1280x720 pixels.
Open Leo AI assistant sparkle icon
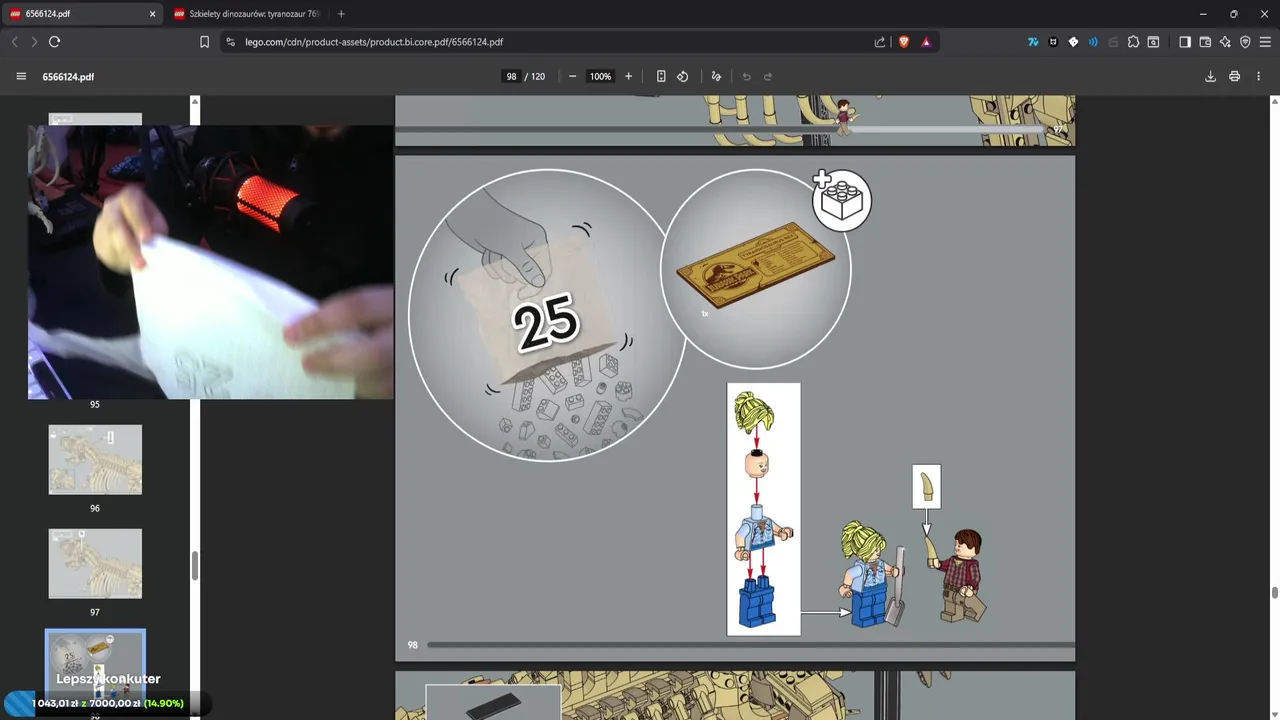coord(1225,42)
